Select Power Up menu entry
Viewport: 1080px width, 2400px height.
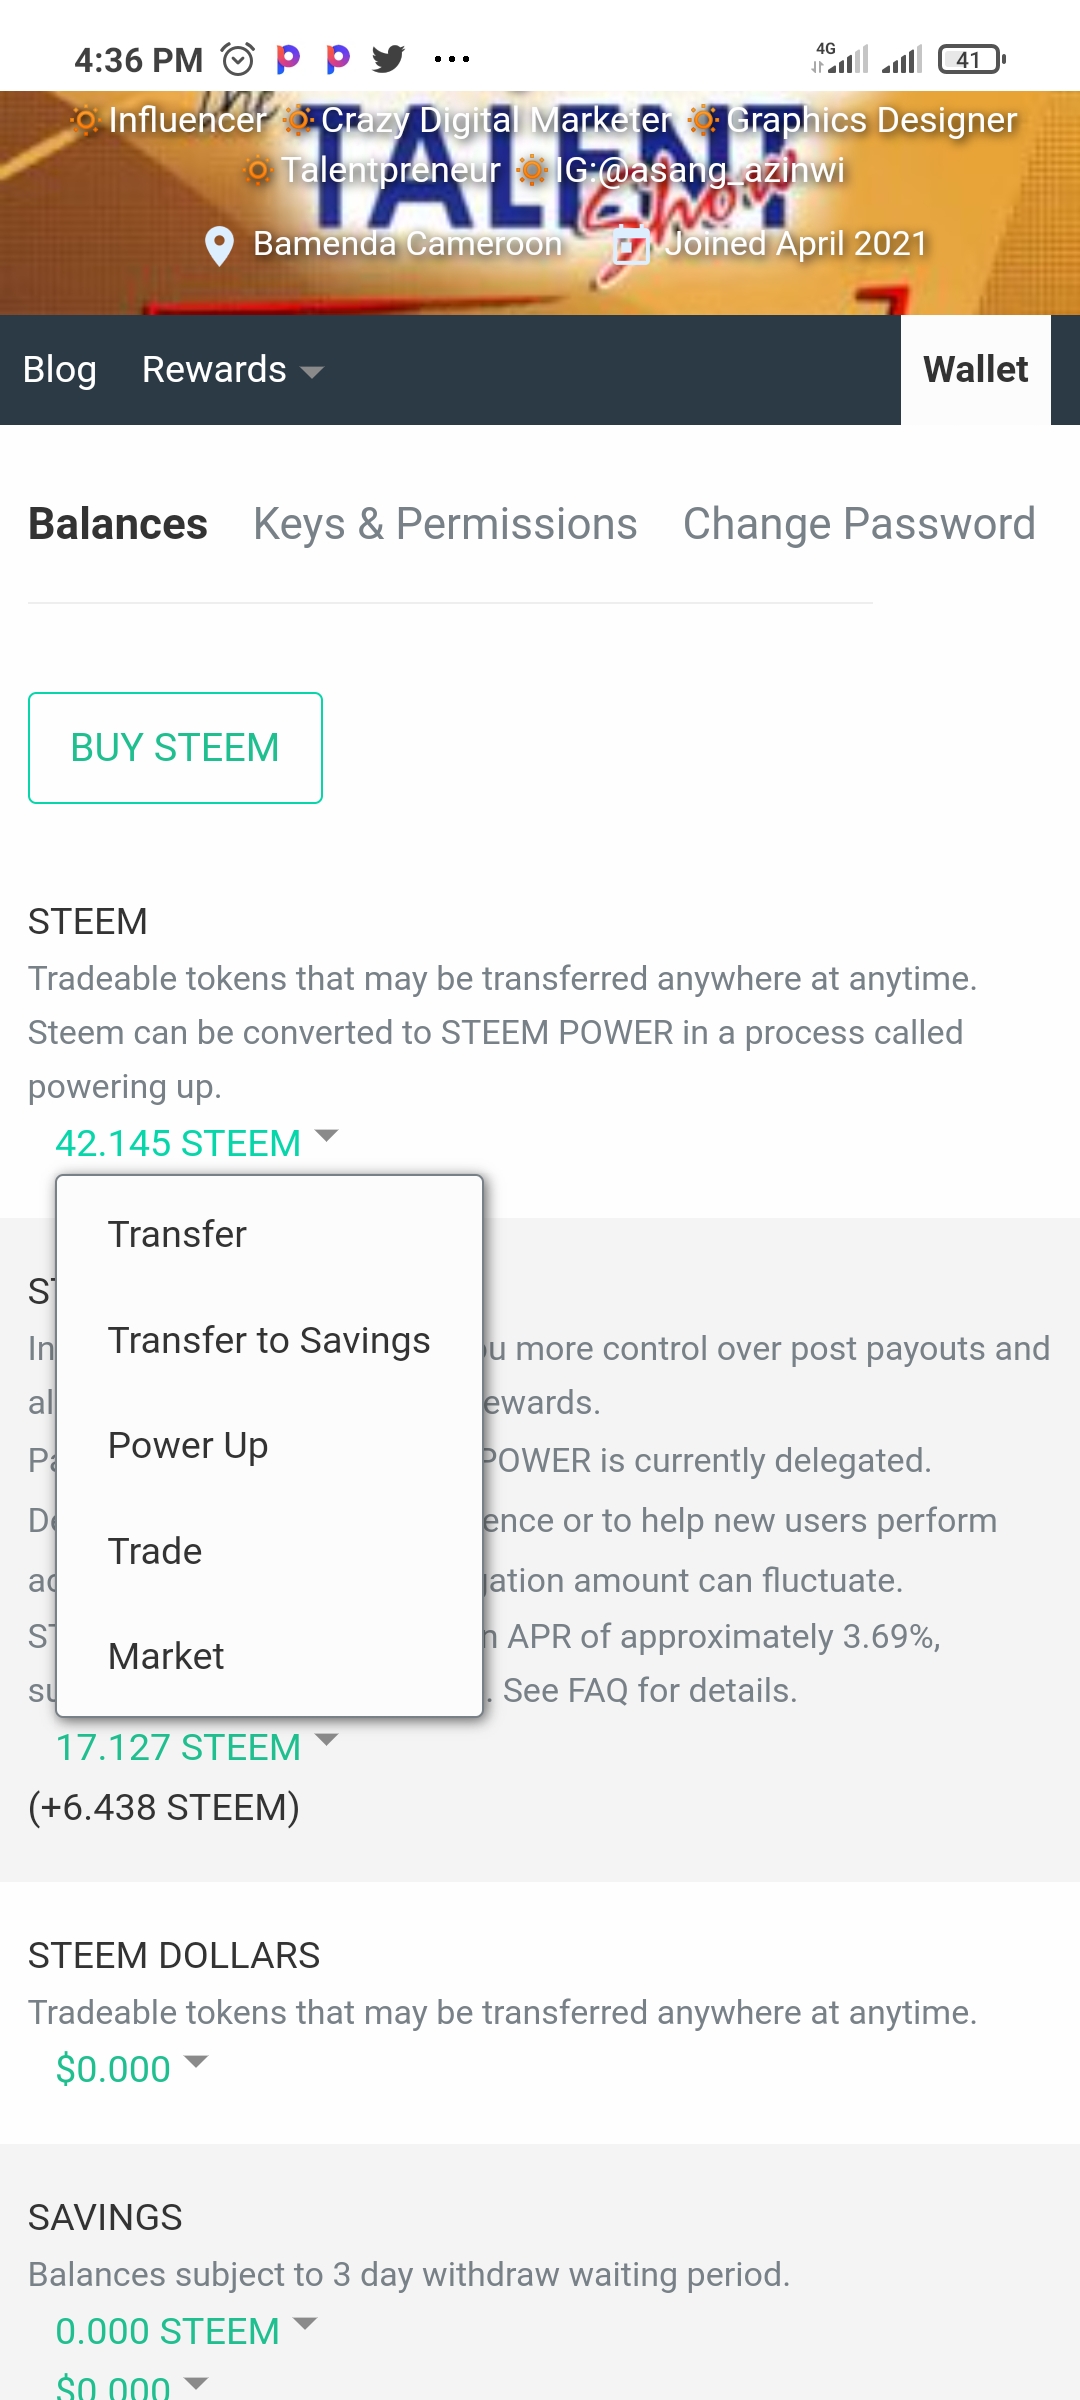point(188,1445)
